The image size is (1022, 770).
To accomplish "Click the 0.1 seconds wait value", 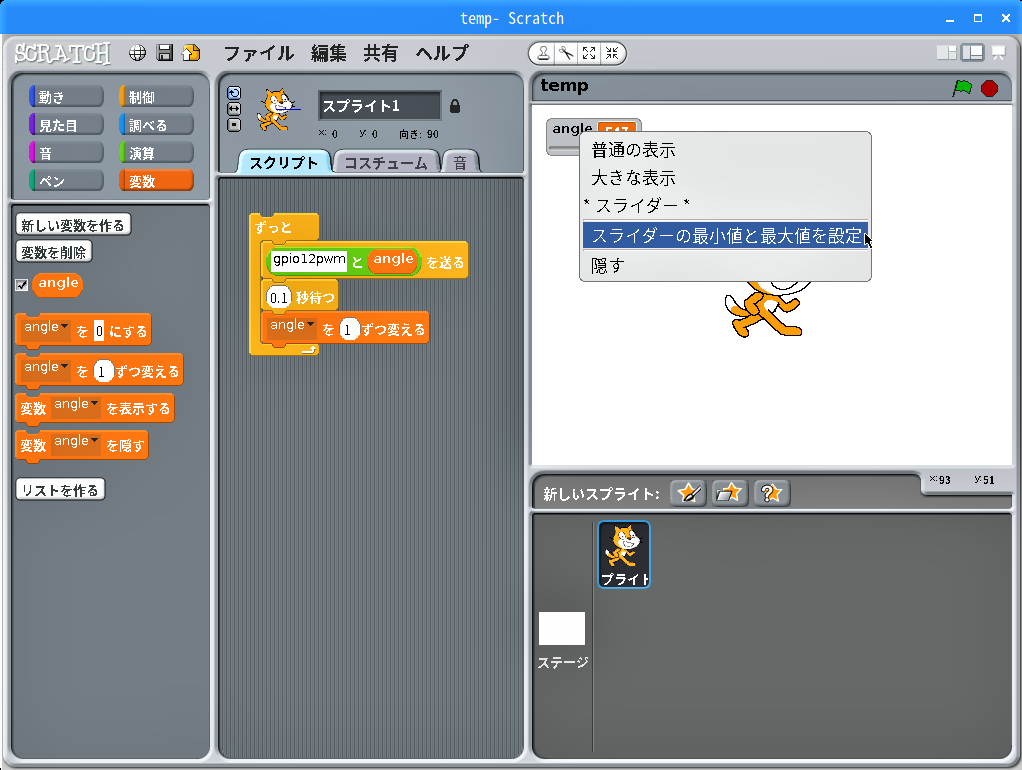I will click(278, 297).
